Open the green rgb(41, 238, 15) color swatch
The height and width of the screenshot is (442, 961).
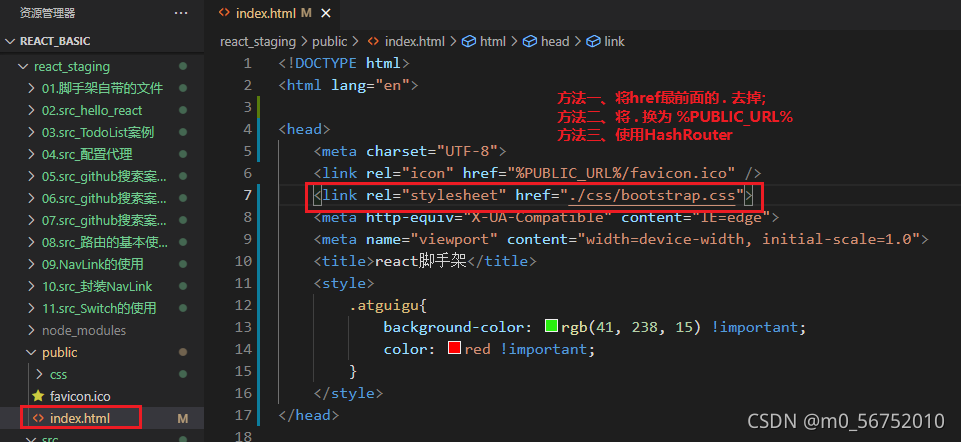pyautogui.click(x=551, y=327)
